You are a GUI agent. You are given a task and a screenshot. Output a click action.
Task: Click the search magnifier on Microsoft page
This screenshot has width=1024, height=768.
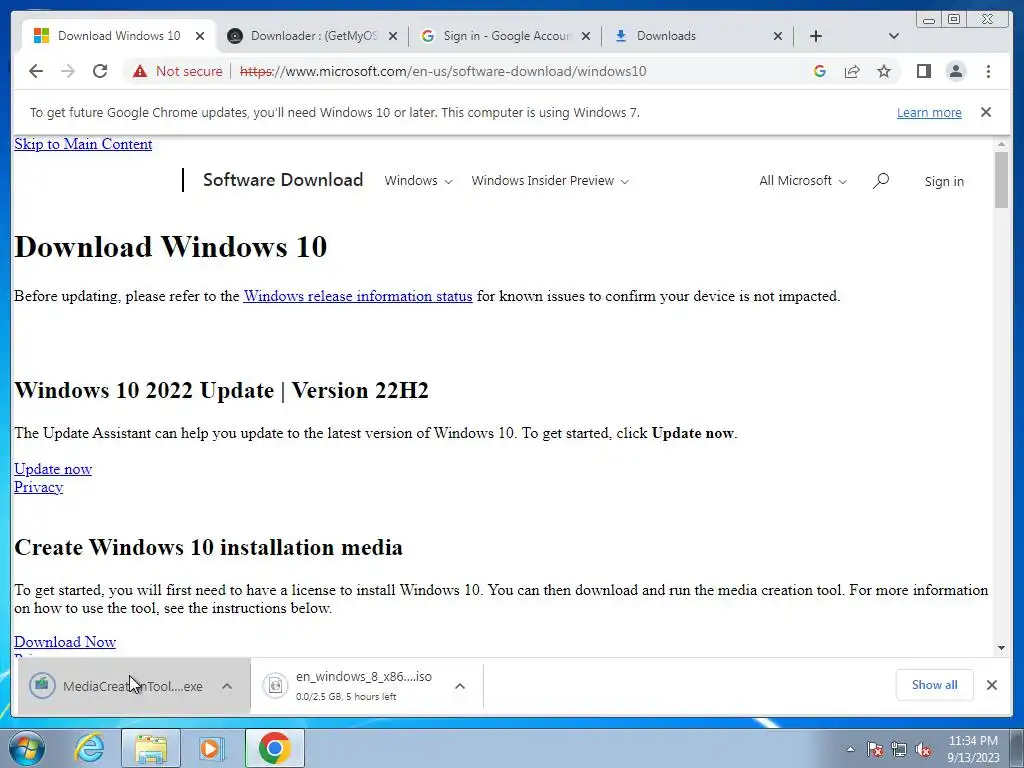pyautogui.click(x=880, y=180)
